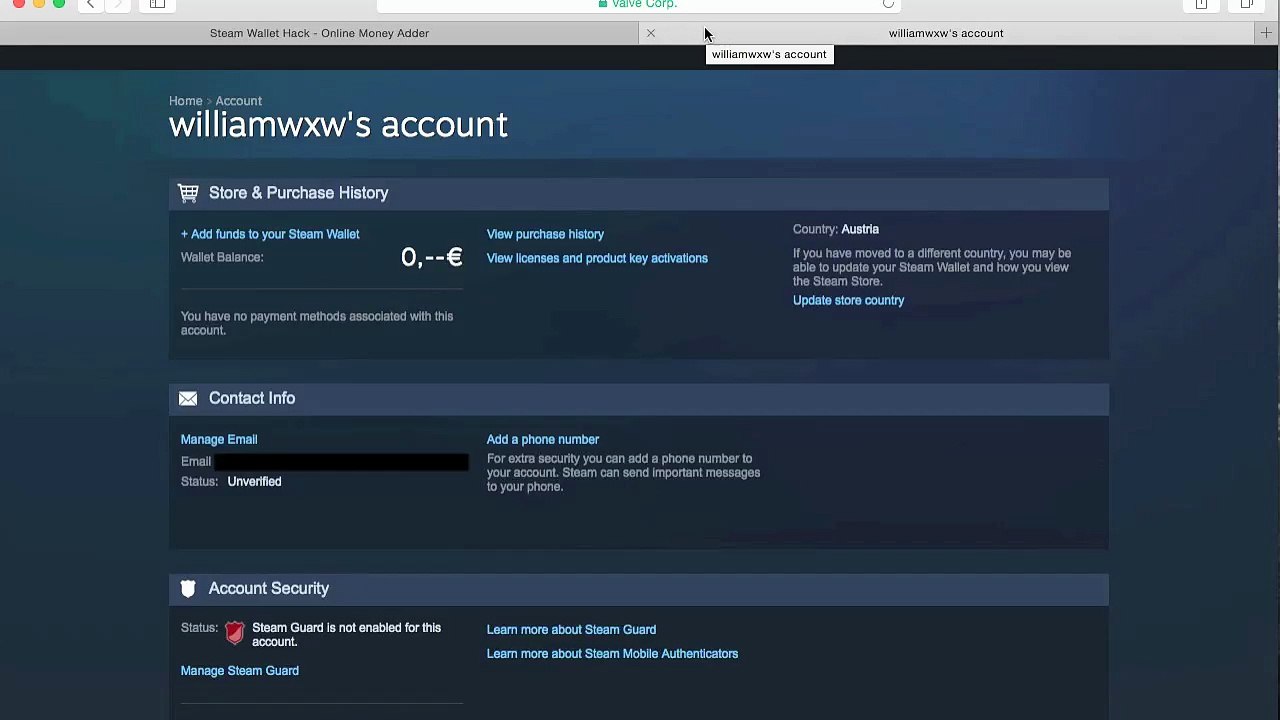Screen dimensions: 1280x720
Task: Click the shield icon beside Account Security
Action: (x=188, y=589)
